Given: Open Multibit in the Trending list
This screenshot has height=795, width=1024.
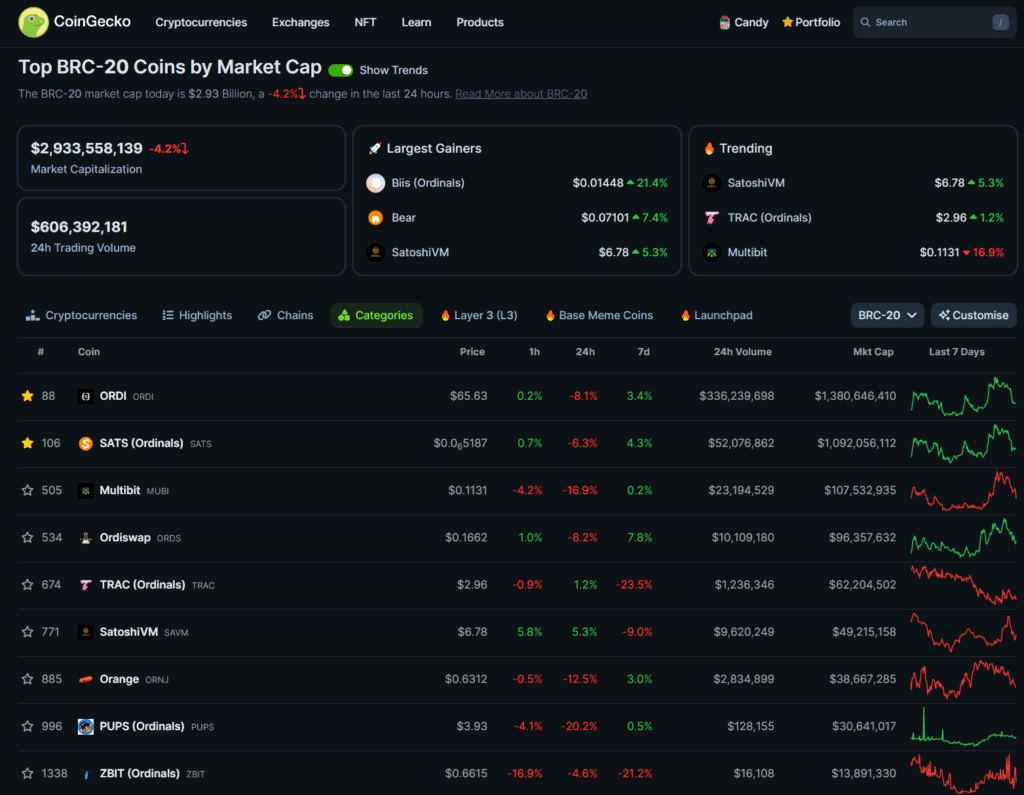Looking at the screenshot, I should [747, 252].
